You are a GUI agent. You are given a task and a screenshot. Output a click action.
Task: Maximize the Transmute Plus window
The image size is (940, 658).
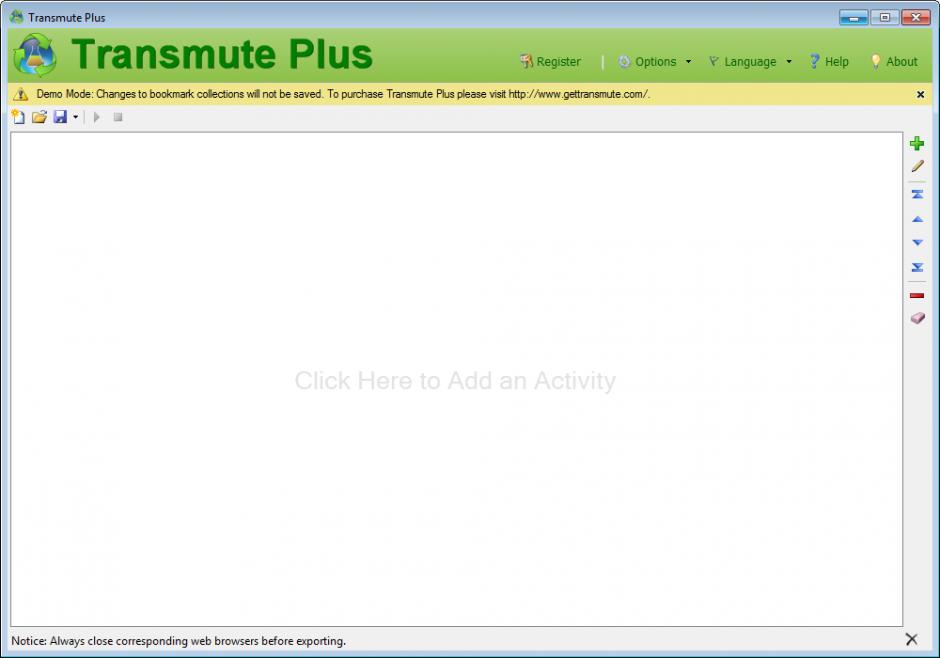[884, 17]
